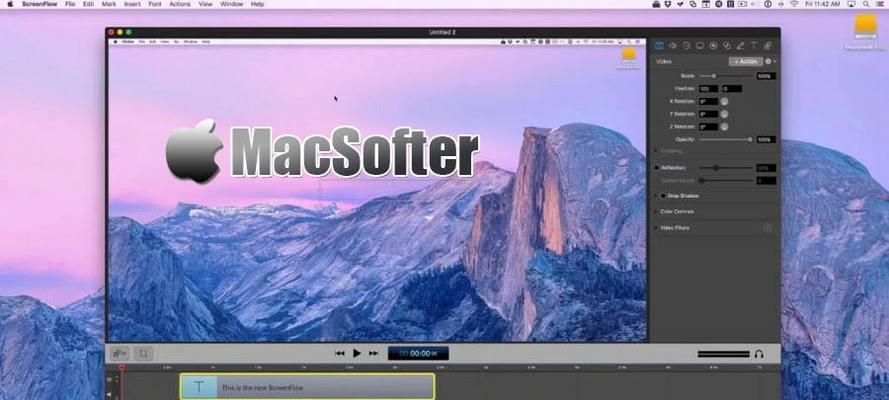Click the Scale slider
Image resolution: width=889 pixels, height=400 pixels.
(725, 76)
